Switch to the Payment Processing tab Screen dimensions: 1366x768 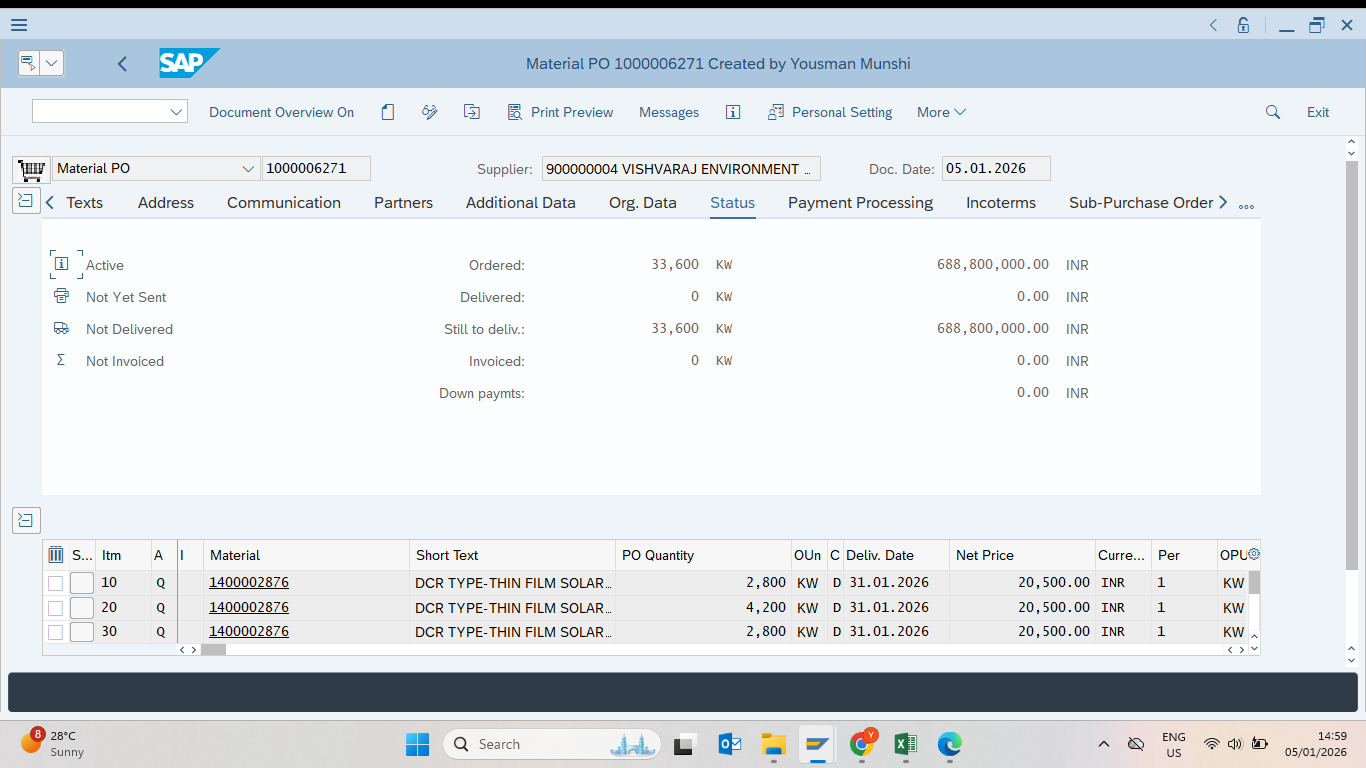point(860,203)
